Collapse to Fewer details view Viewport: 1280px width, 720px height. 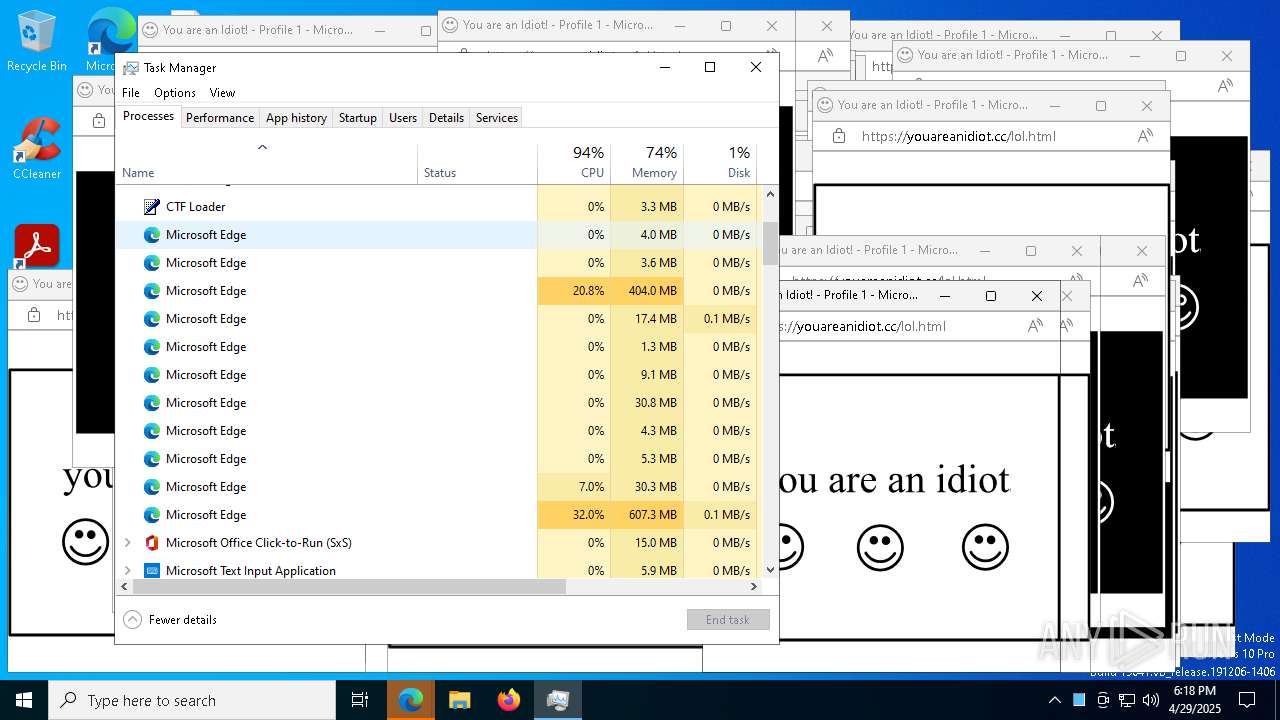click(x=171, y=620)
